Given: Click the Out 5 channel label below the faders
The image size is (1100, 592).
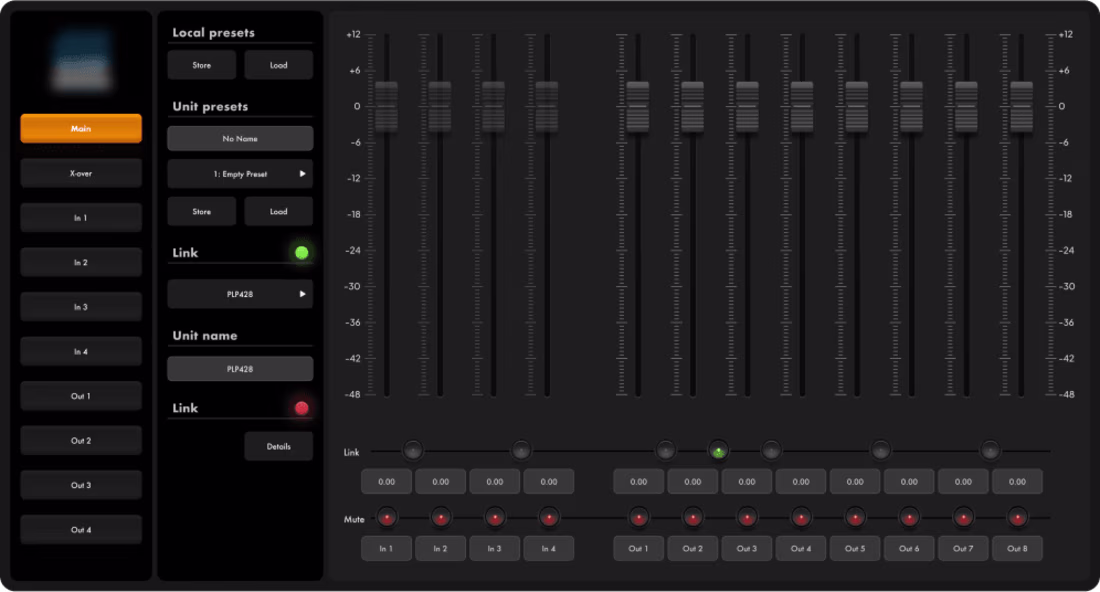Looking at the screenshot, I should click(855, 548).
